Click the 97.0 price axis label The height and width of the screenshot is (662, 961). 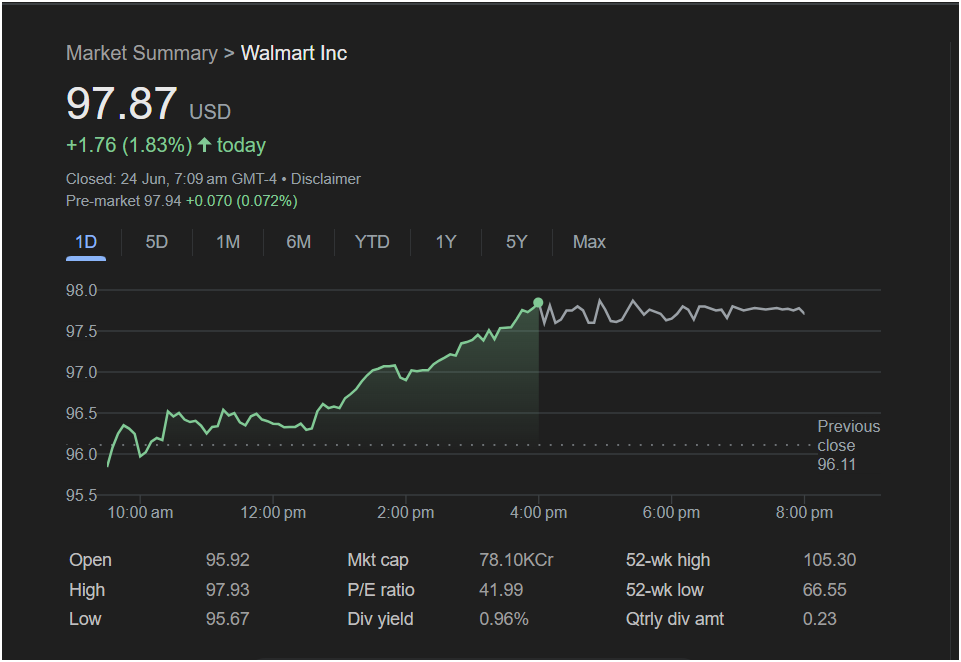click(x=82, y=373)
